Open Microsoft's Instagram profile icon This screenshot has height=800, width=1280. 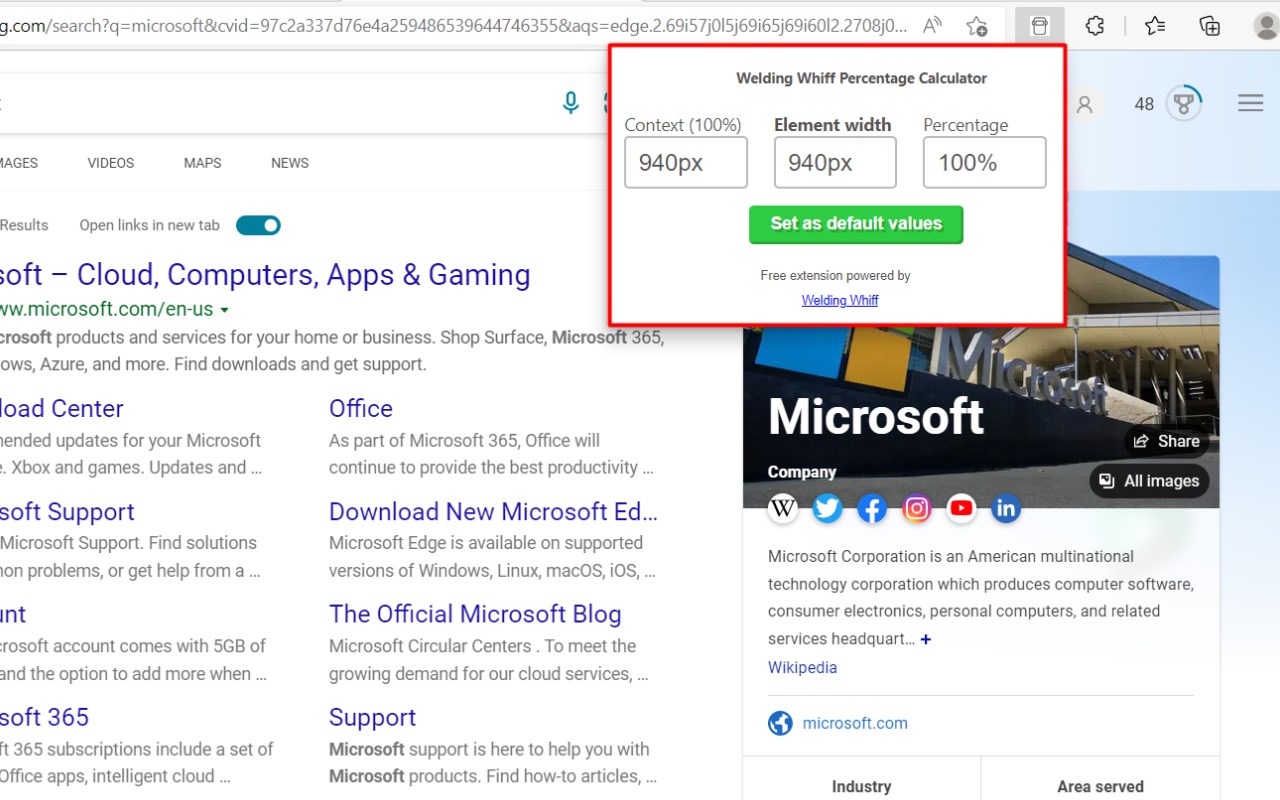917,509
